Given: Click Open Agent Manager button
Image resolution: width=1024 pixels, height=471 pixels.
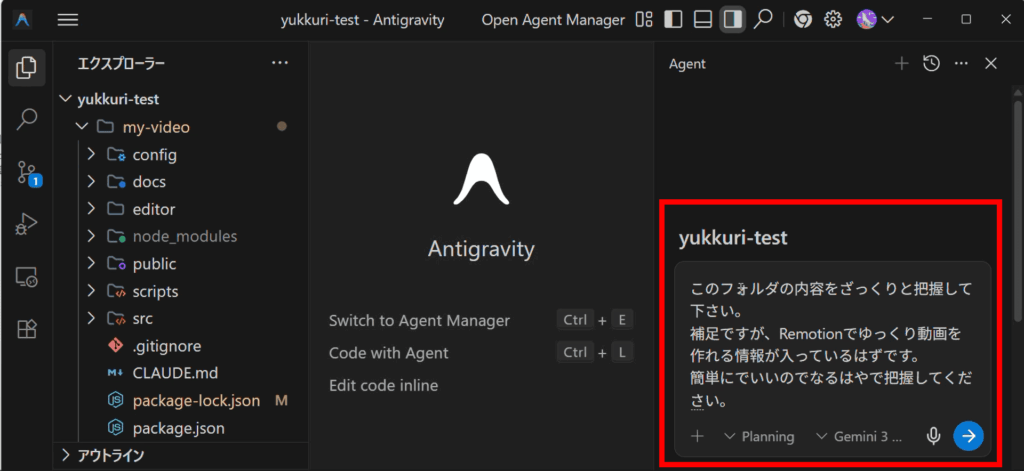Looking at the screenshot, I should click(553, 20).
